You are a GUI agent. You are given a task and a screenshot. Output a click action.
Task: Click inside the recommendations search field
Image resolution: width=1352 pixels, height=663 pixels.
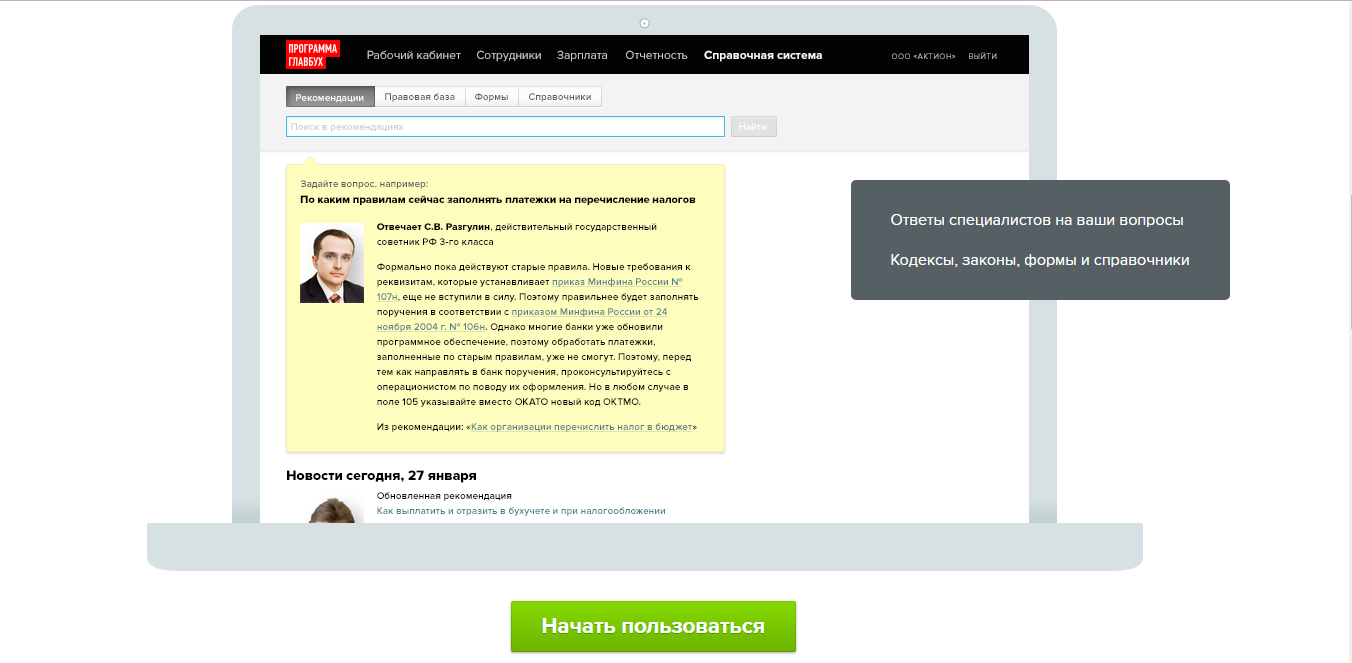[505, 126]
